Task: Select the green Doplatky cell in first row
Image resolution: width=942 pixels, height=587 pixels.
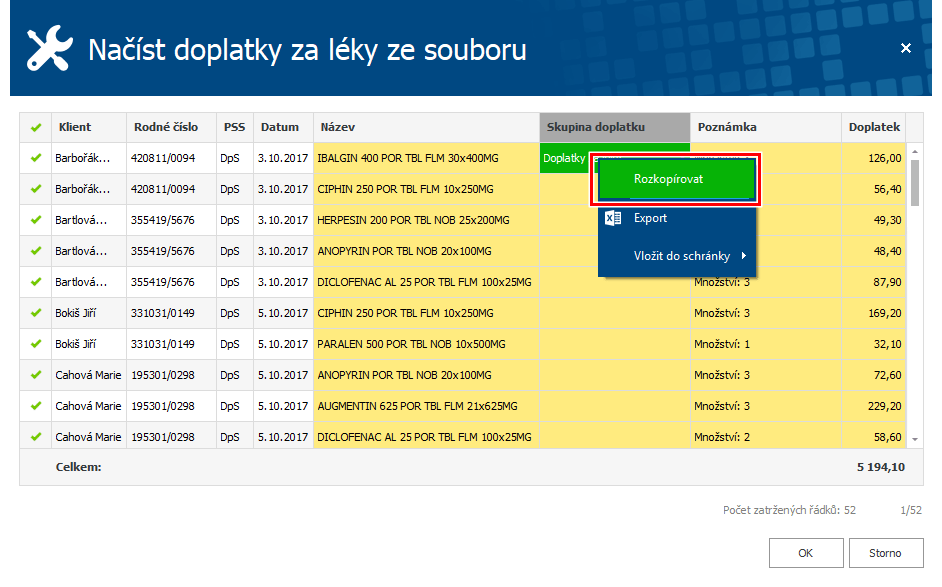Action: 564,158
